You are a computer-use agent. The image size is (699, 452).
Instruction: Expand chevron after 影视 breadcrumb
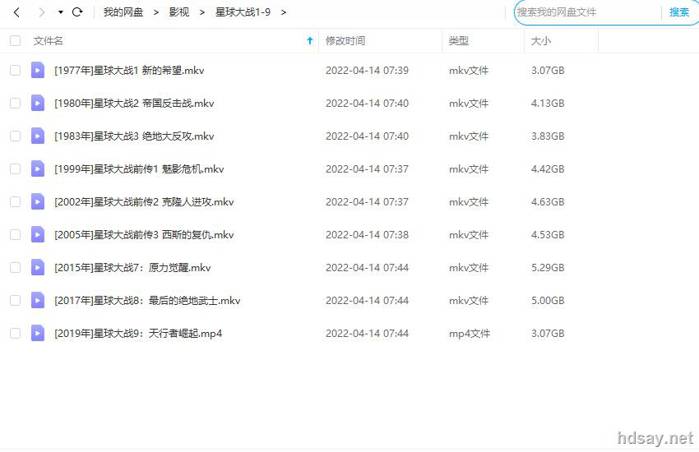pyautogui.click(x=202, y=12)
